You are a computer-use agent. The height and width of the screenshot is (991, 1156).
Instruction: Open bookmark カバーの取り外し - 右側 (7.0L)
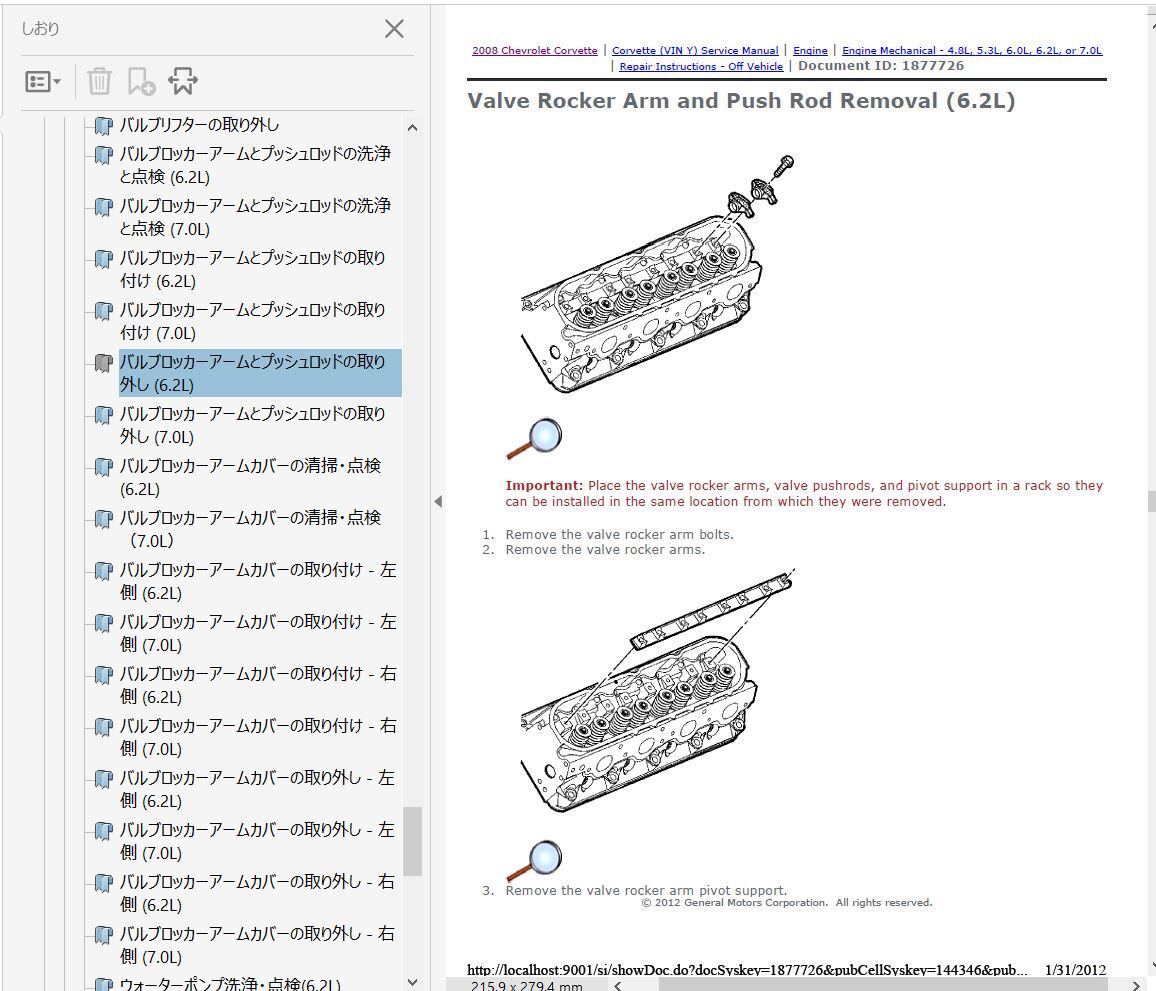(258, 945)
